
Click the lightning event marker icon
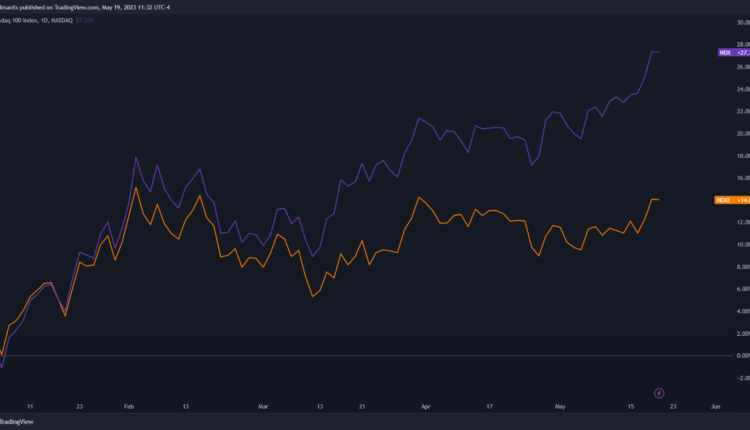point(659,392)
